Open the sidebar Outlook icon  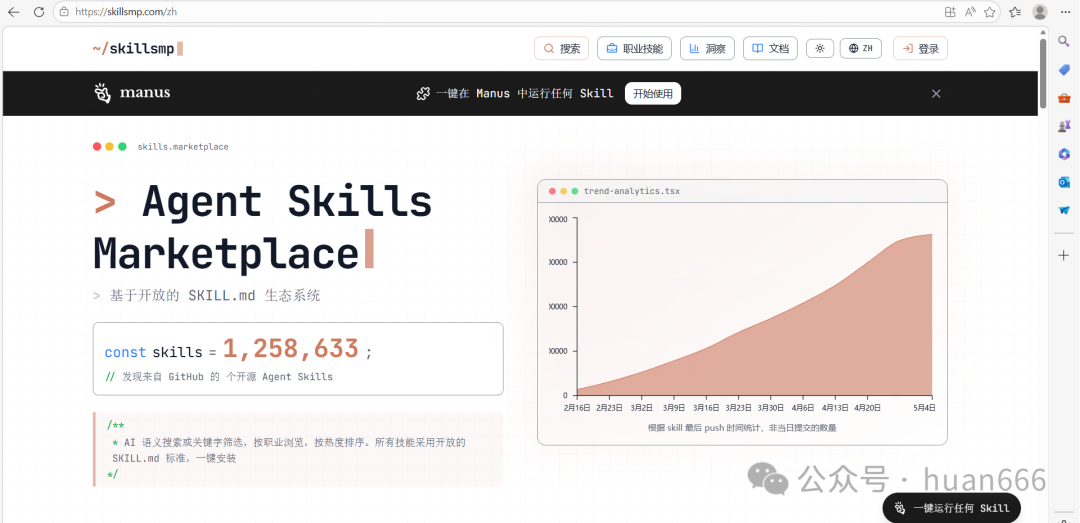1063,182
